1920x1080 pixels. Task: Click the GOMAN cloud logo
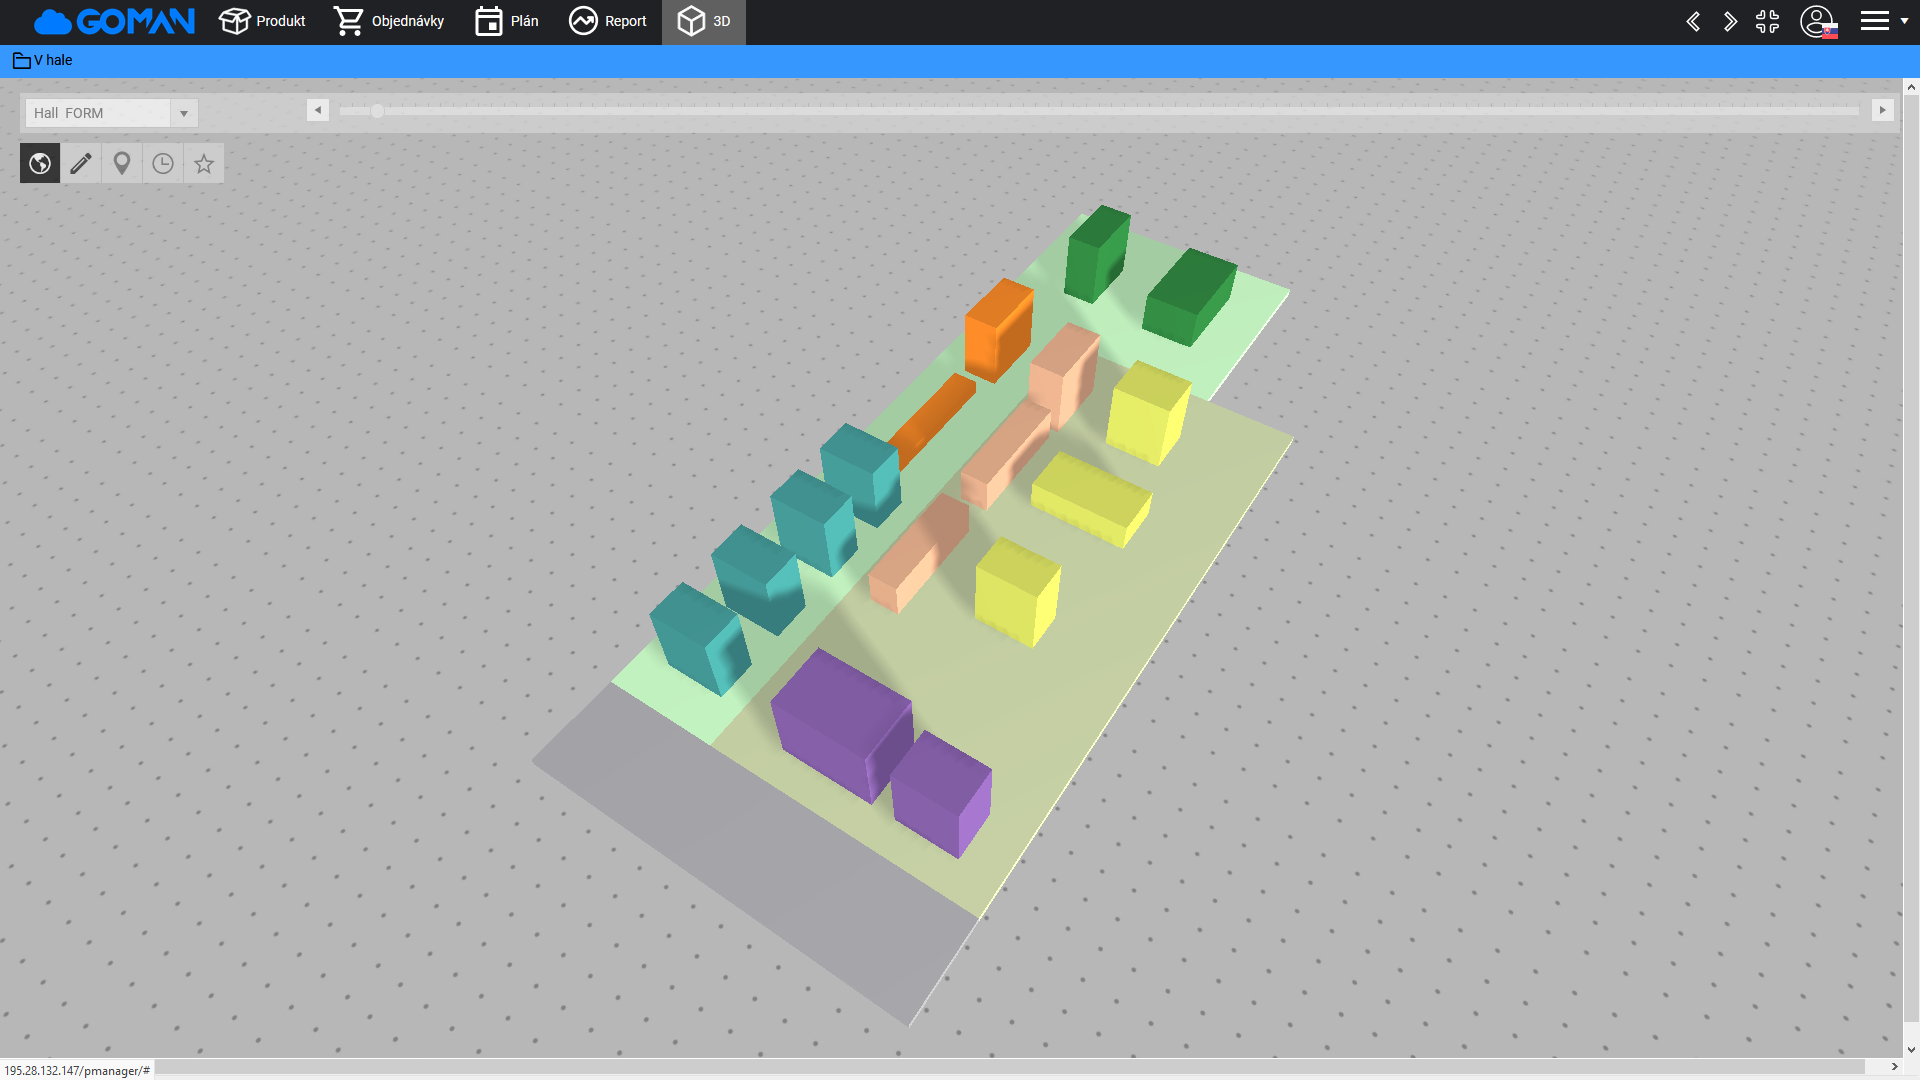114,21
